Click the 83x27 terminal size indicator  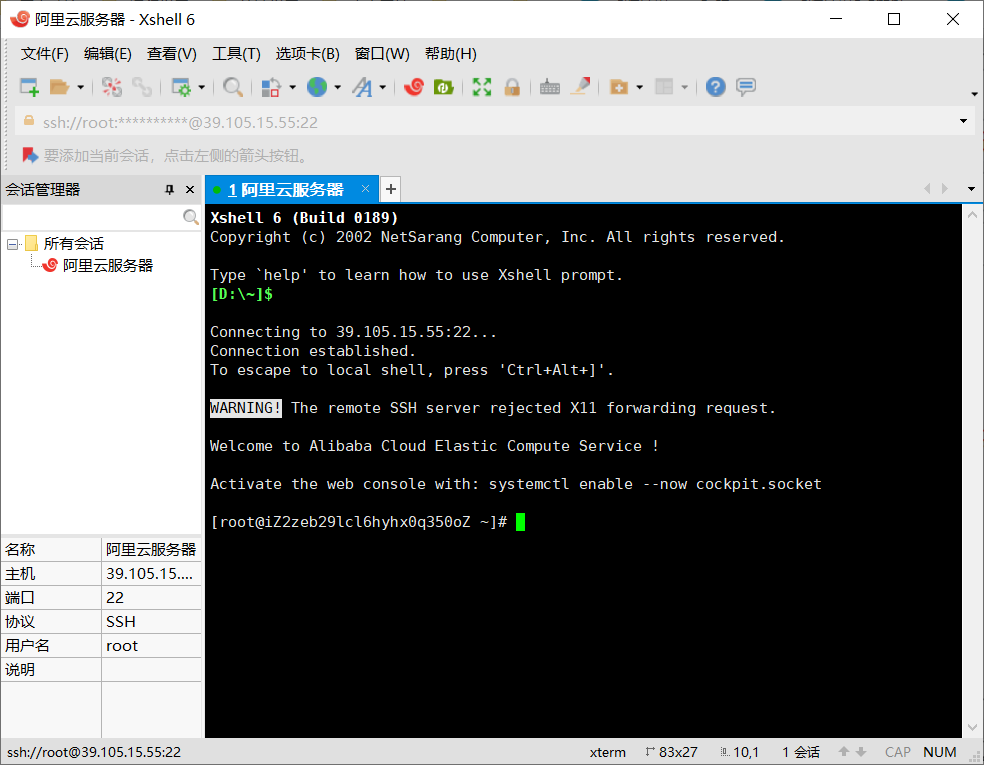tap(671, 752)
